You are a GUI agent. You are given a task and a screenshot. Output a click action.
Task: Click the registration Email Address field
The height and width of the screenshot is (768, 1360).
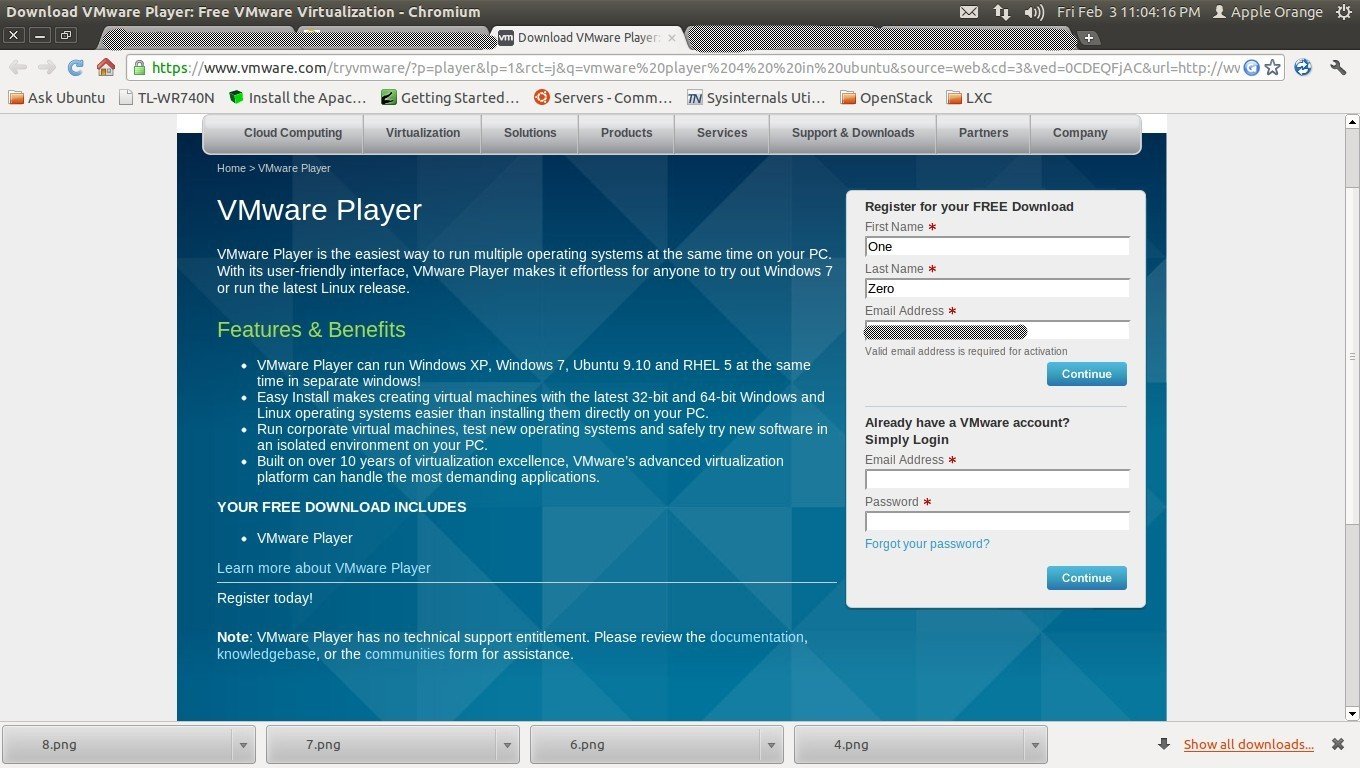pos(997,330)
